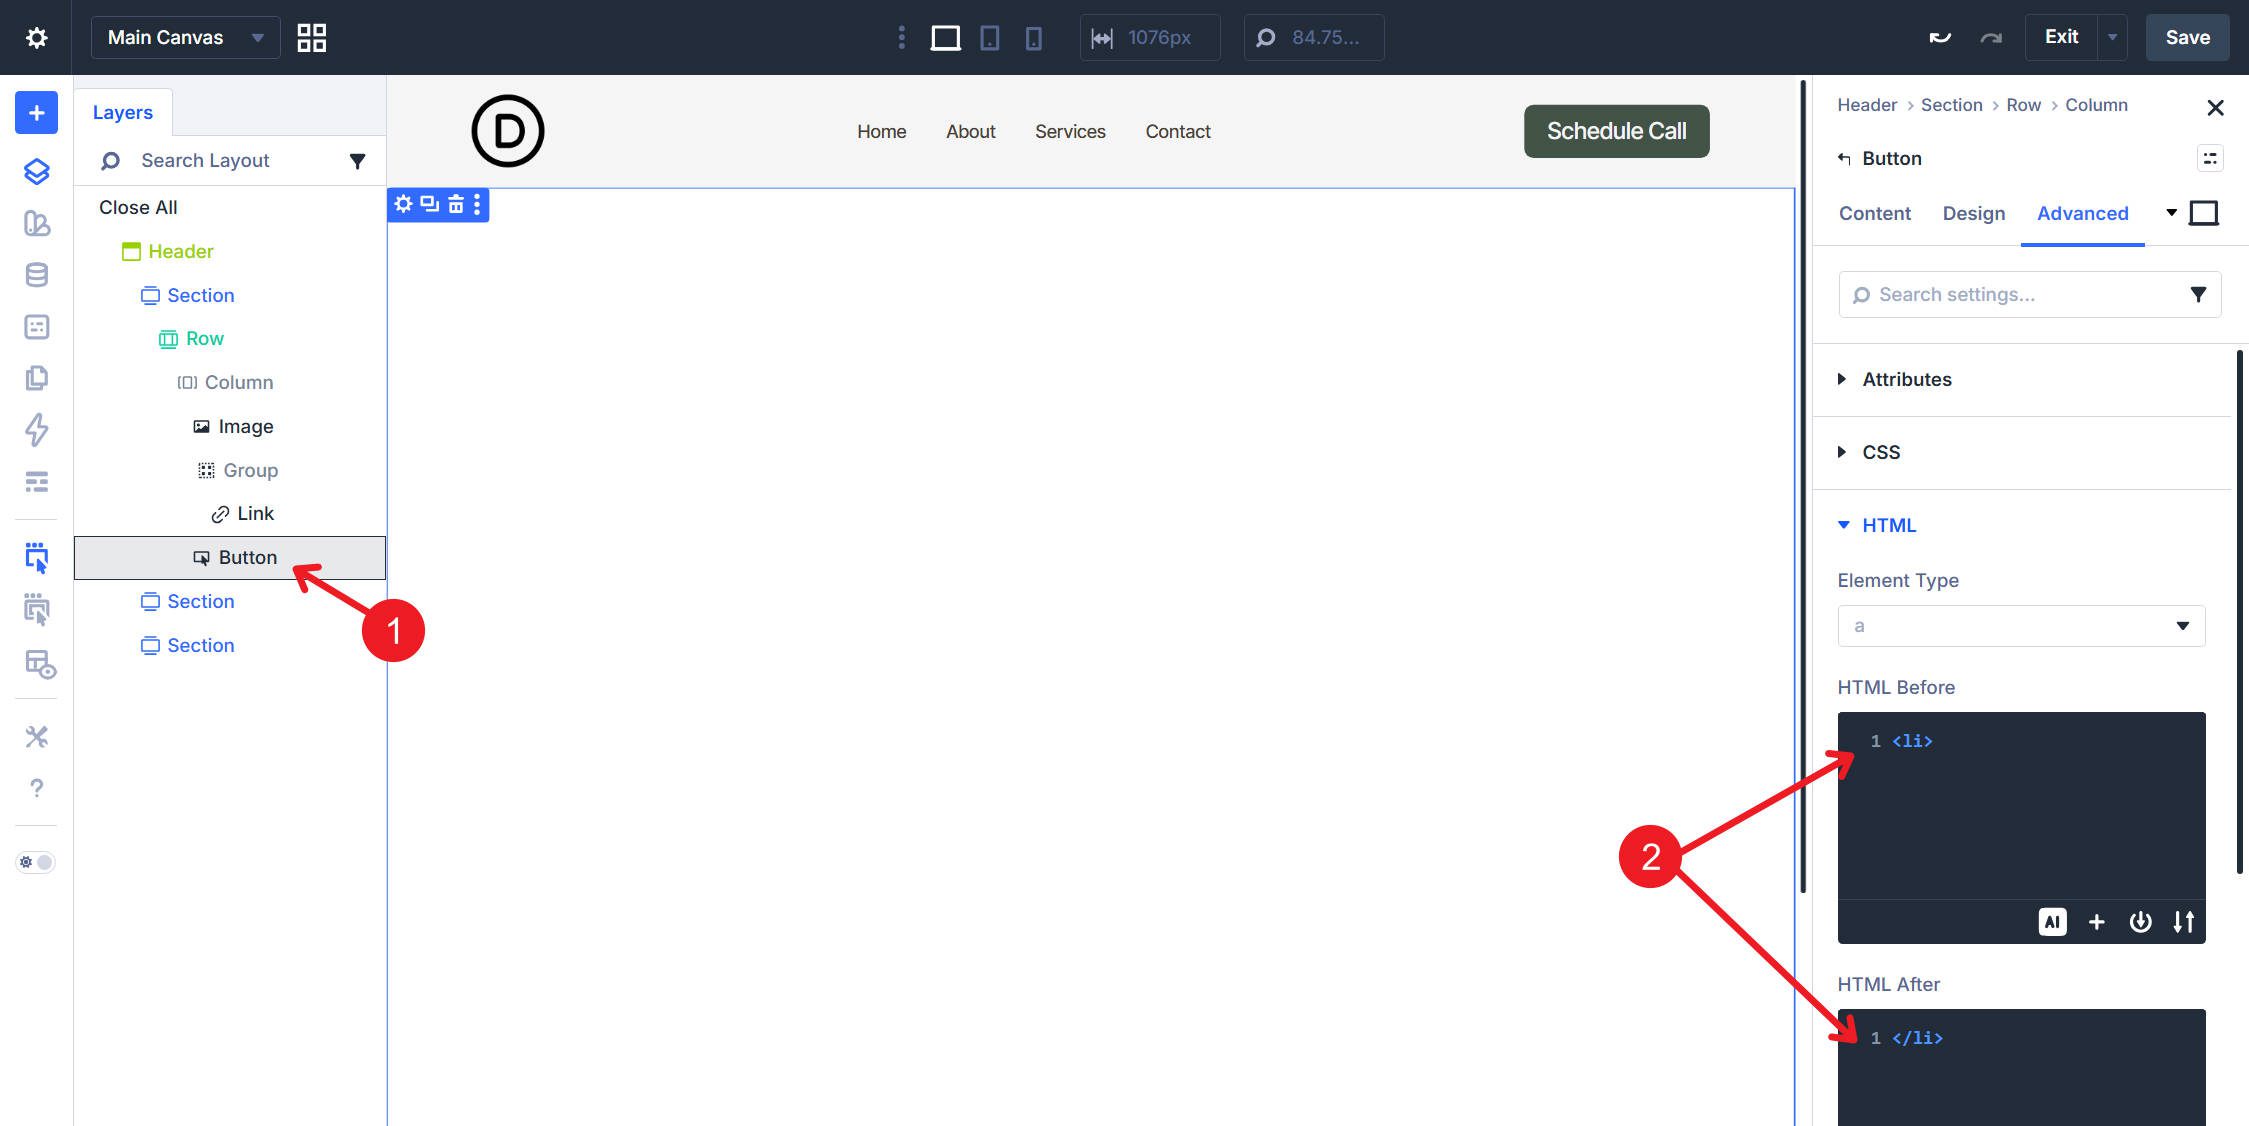Open the Add Element panel
This screenshot has height=1126, width=2249.
(x=35, y=111)
